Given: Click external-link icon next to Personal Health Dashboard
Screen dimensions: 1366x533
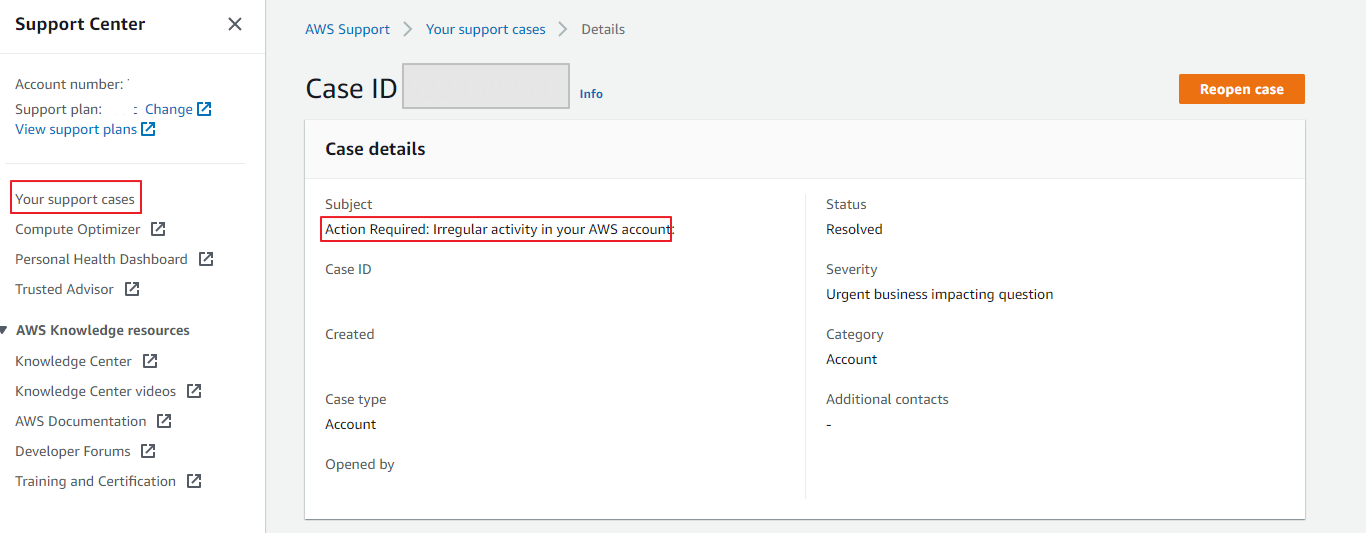Looking at the screenshot, I should (x=206, y=259).
